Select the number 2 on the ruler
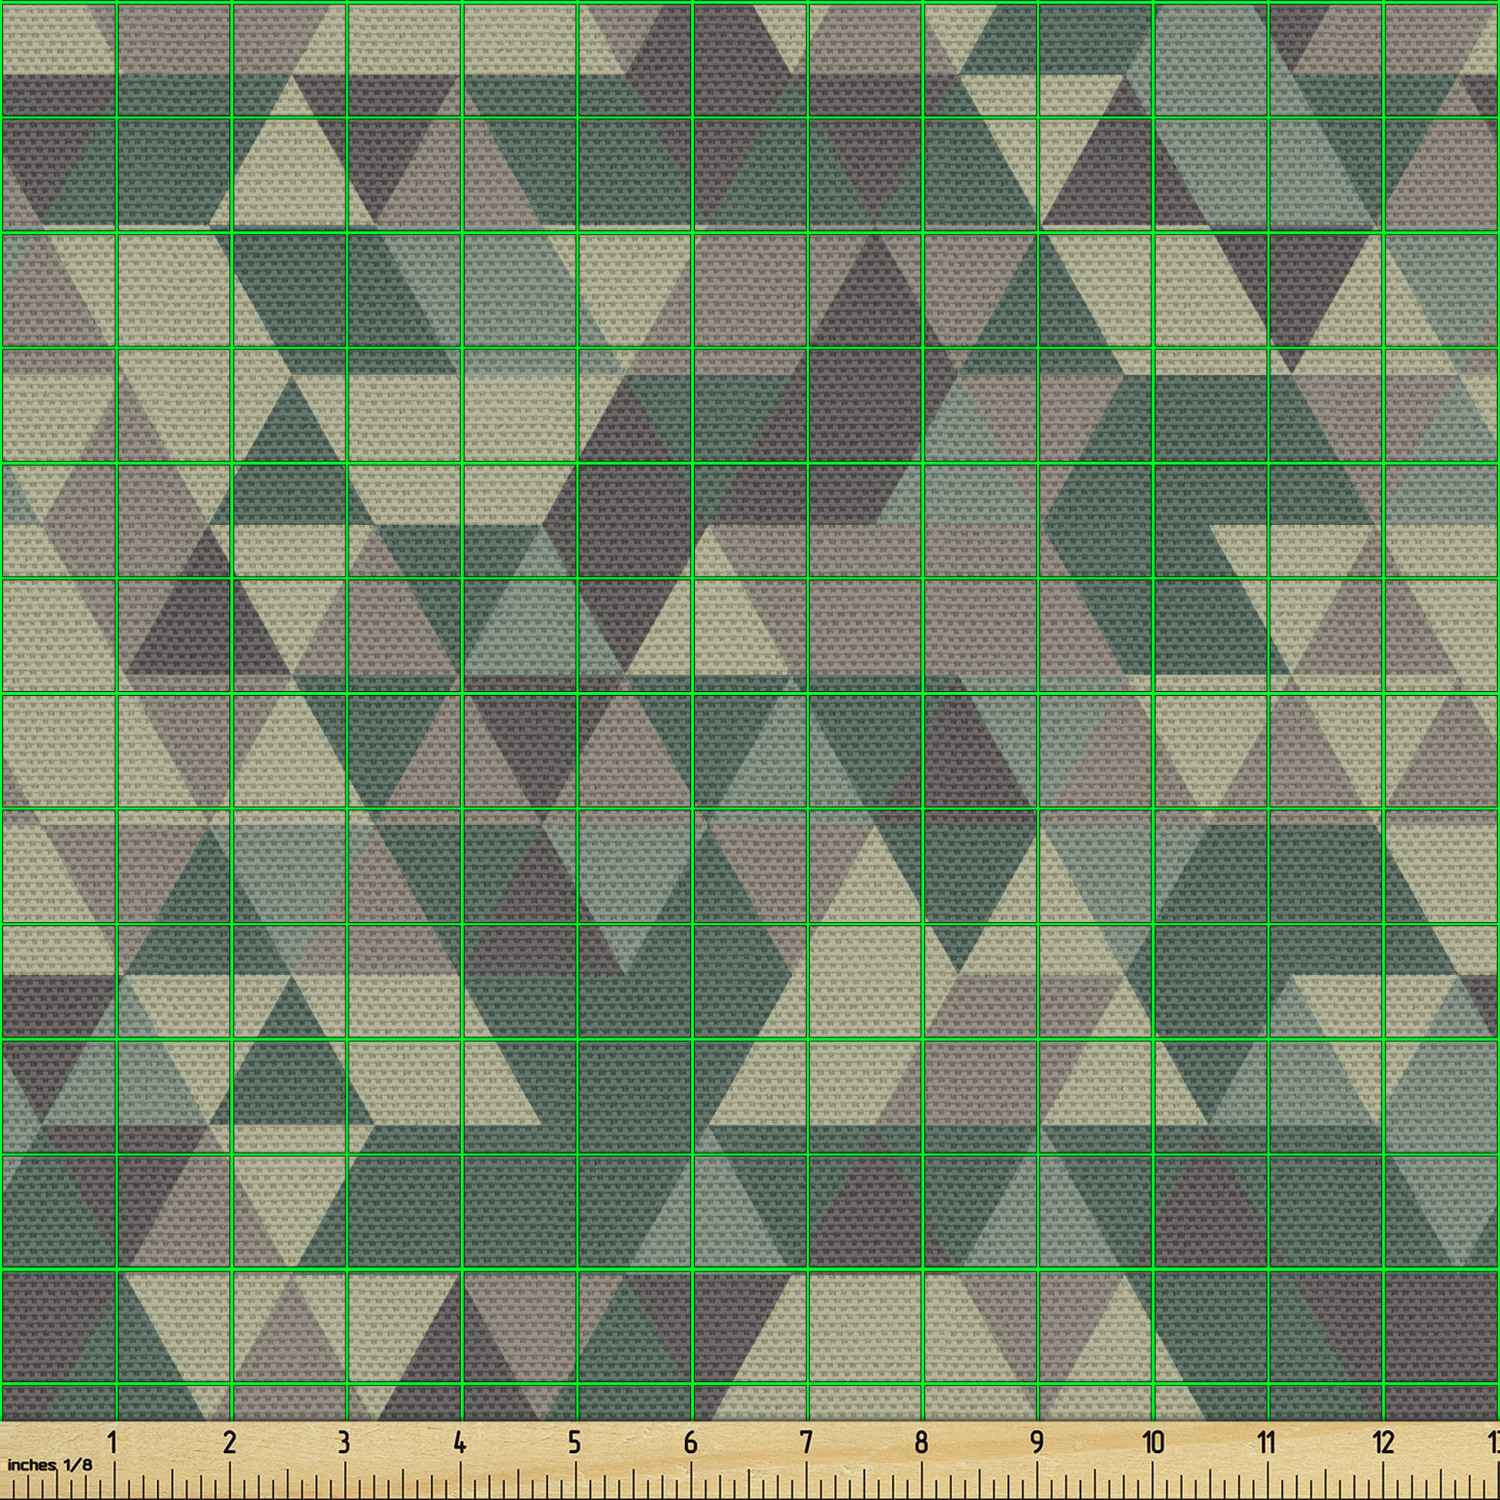 [229, 1442]
